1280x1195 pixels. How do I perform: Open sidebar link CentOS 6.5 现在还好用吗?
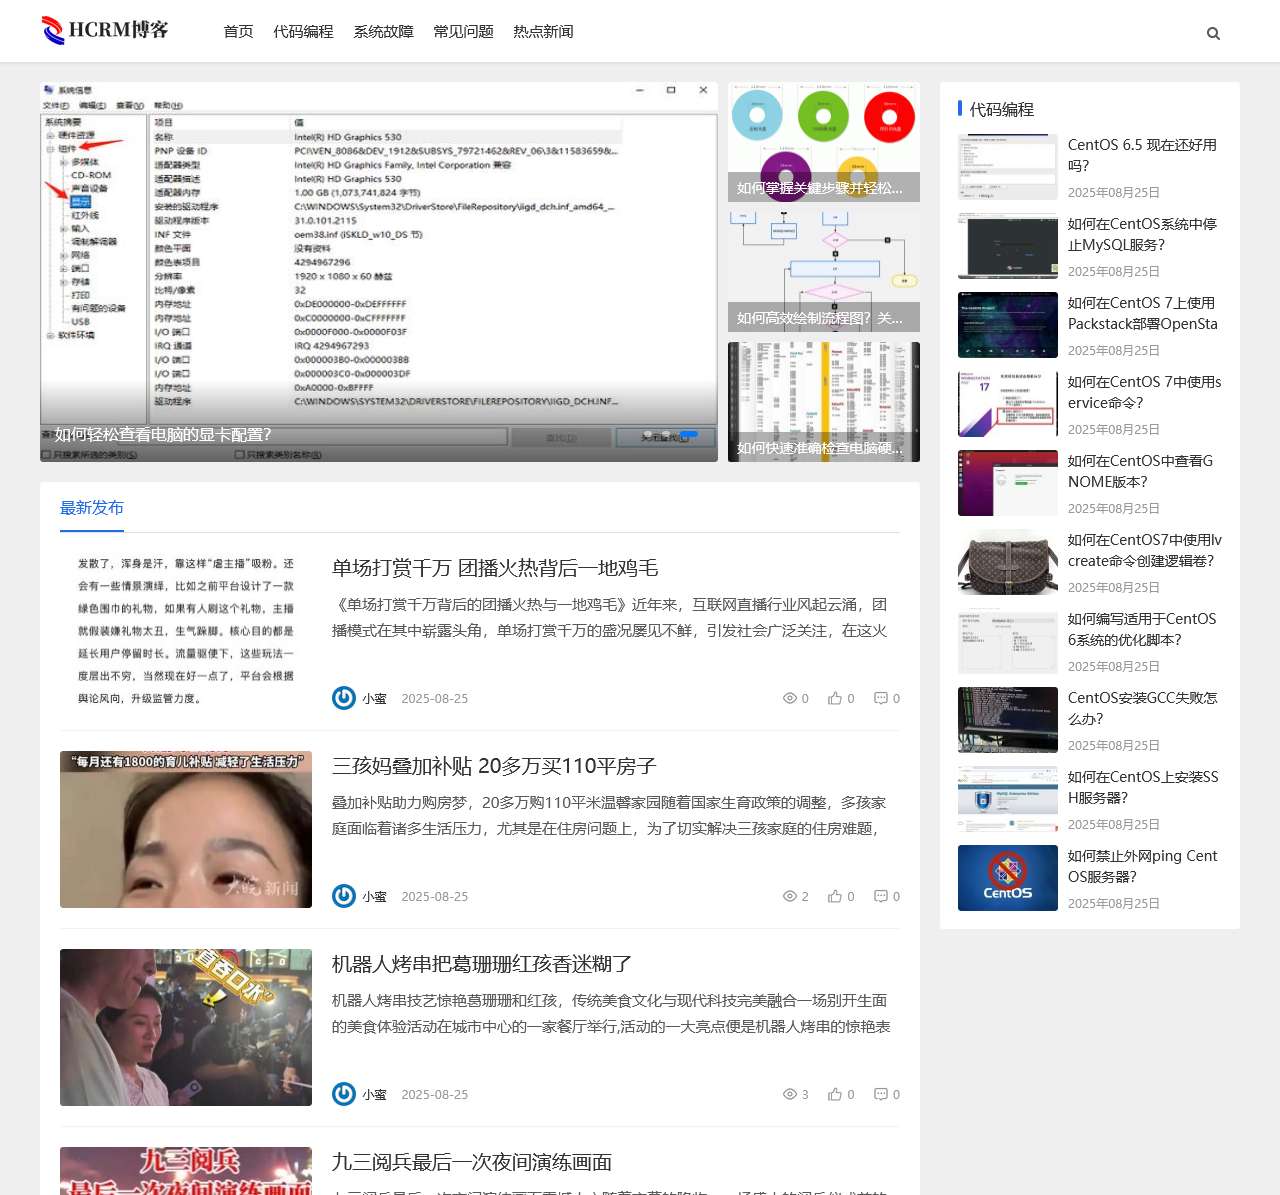point(1142,155)
